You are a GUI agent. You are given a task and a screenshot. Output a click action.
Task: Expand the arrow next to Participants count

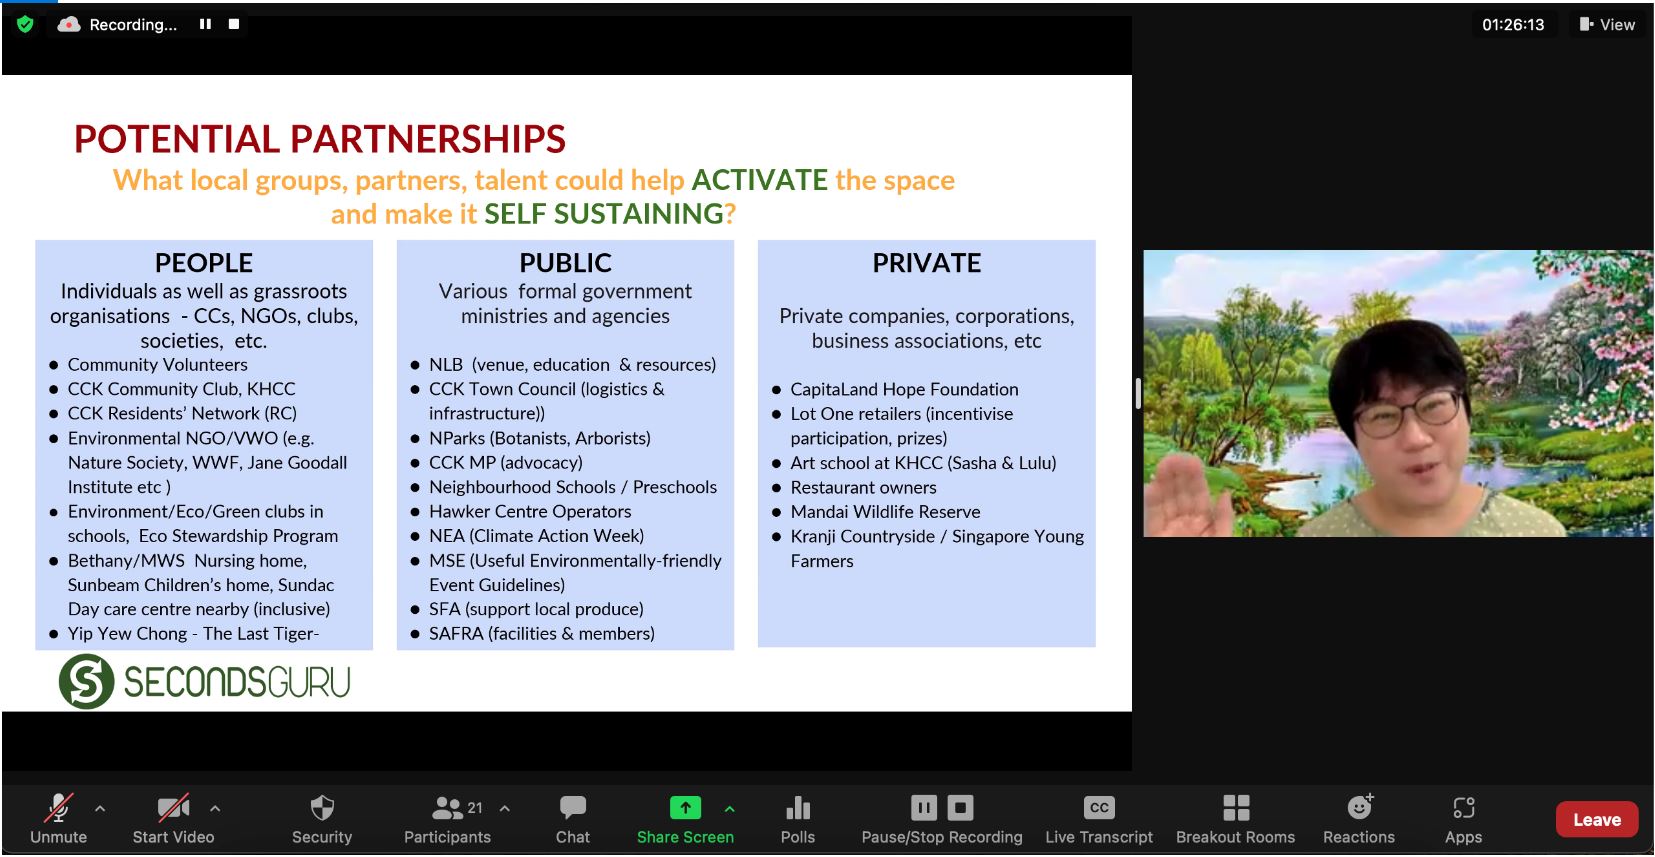(505, 808)
